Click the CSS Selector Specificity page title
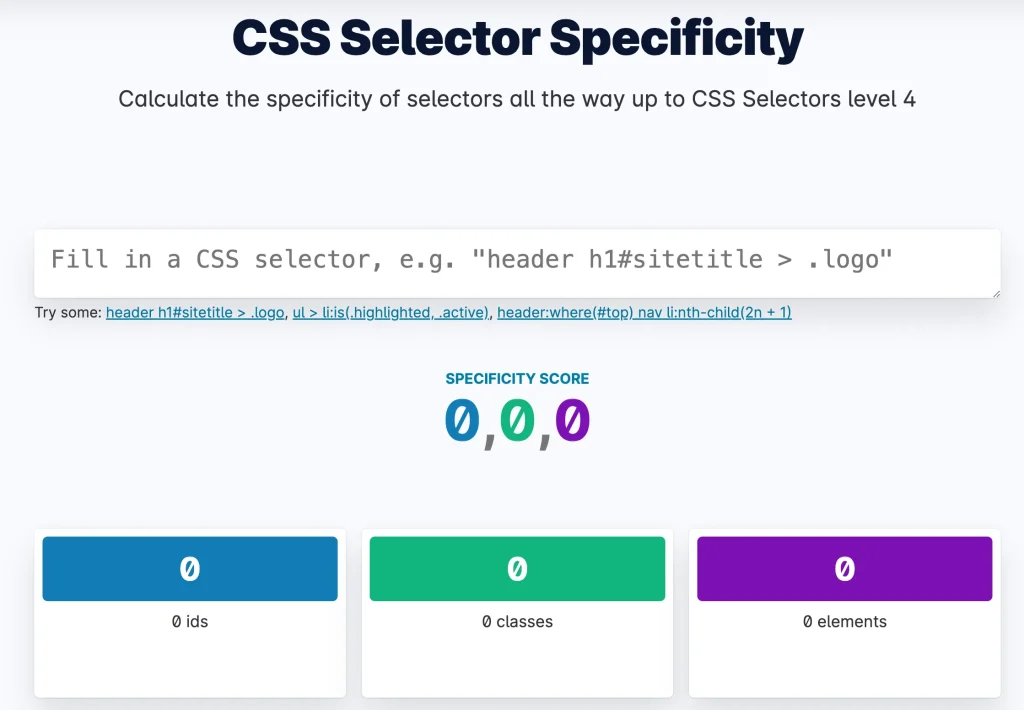Viewport: 1024px width, 710px height. 517,38
